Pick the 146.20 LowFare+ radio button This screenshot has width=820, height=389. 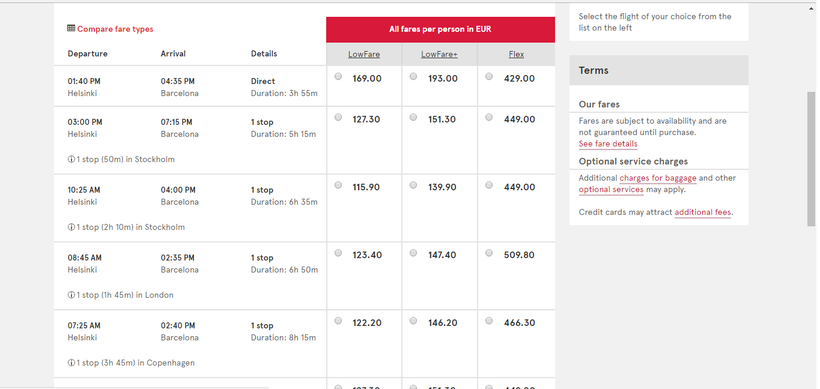pyautogui.click(x=413, y=321)
